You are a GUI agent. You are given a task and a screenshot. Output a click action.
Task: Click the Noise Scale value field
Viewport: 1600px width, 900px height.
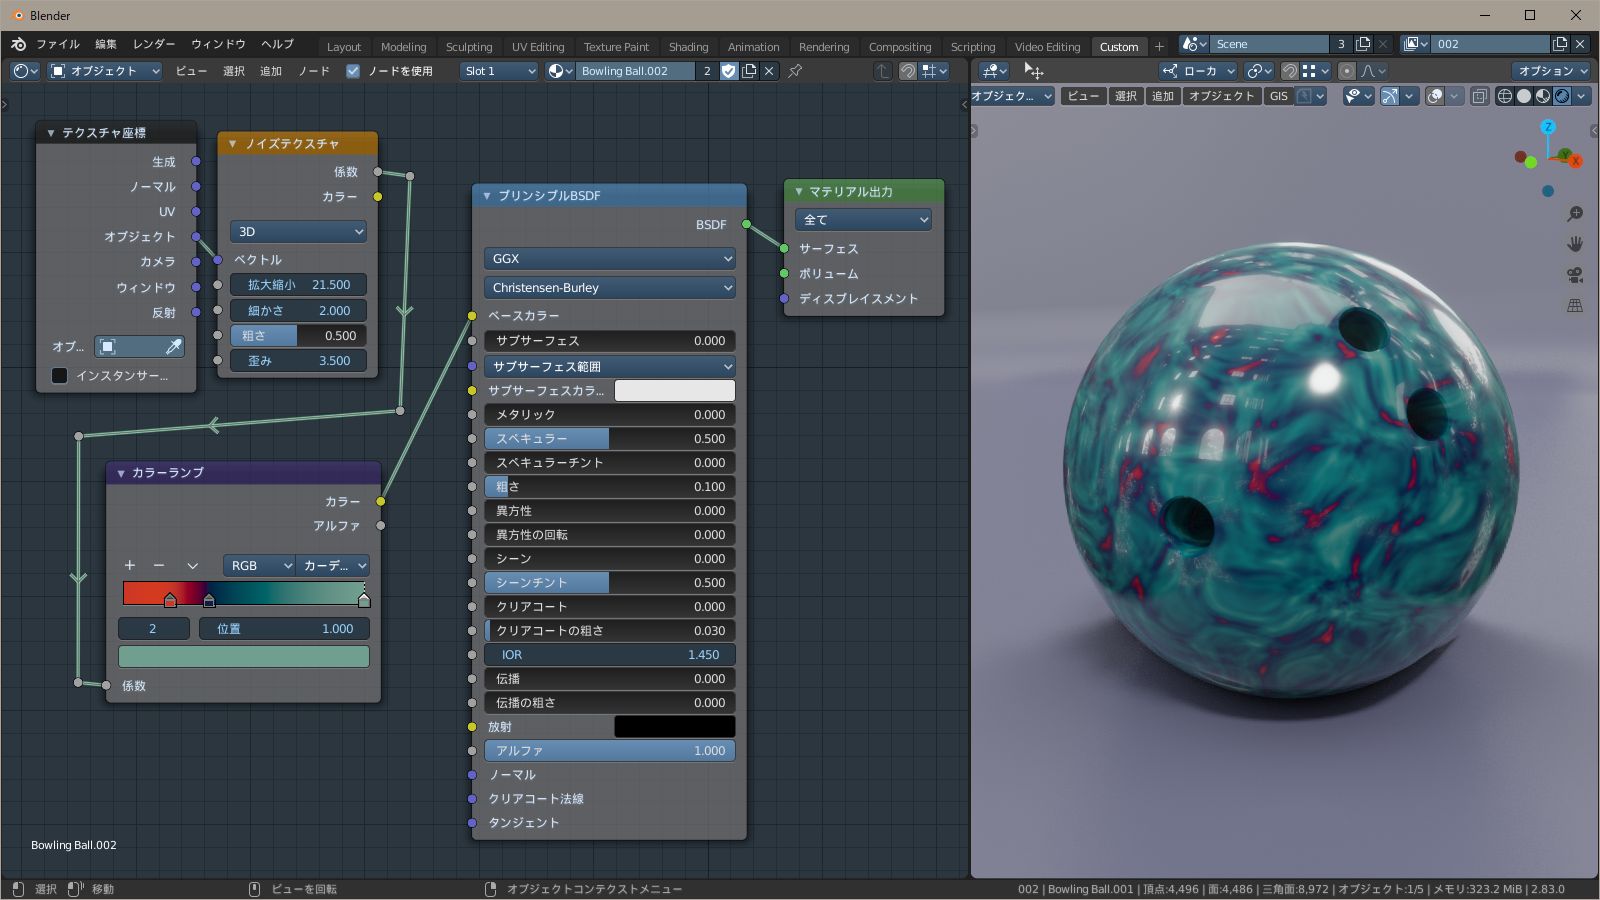[298, 284]
